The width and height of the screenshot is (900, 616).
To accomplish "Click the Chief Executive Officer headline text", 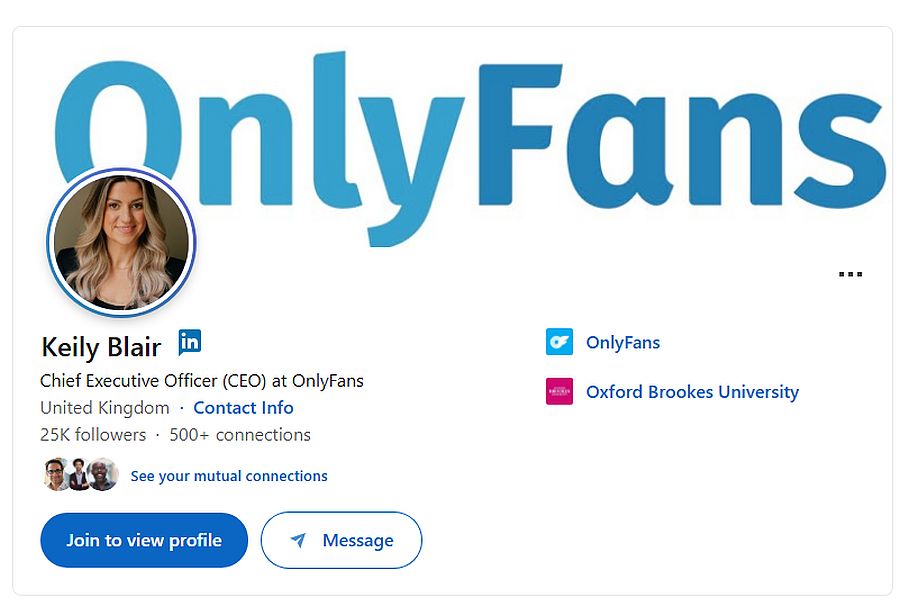I will click(x=202, y=381).
